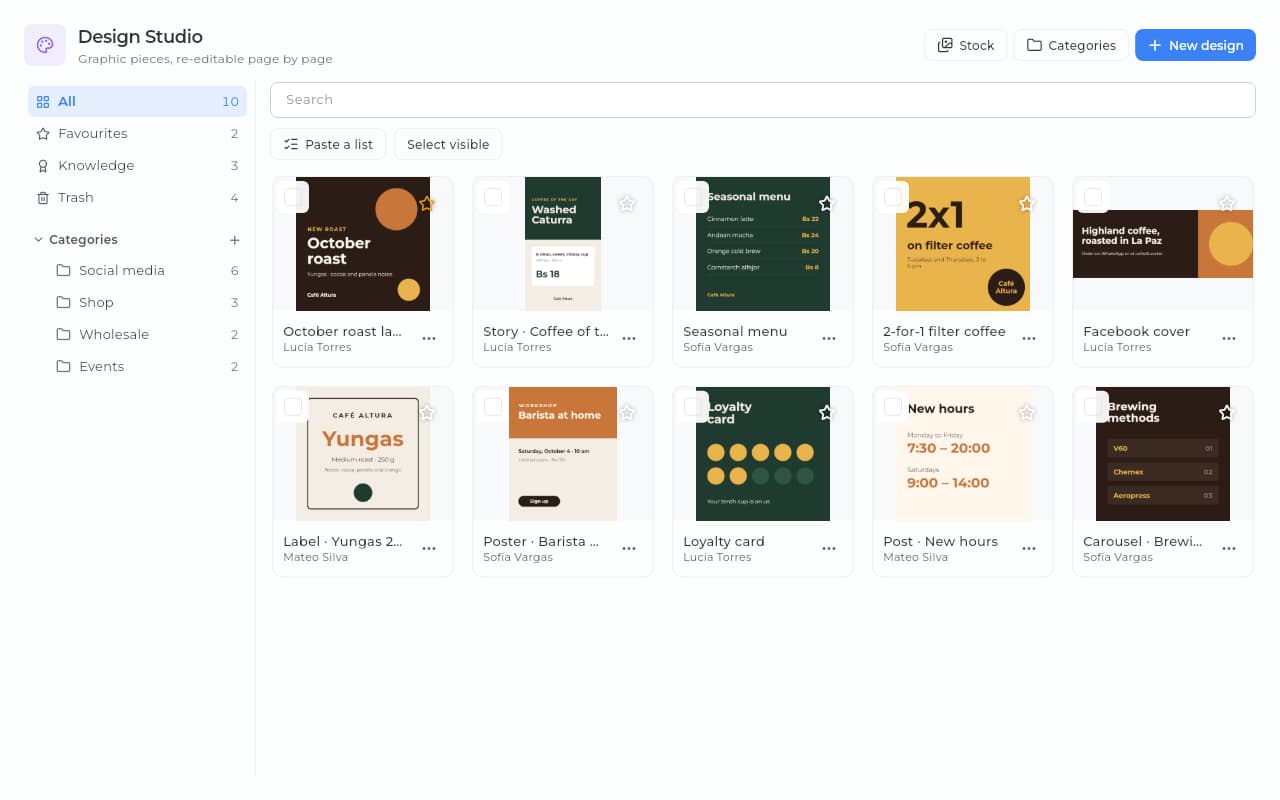Image resolution: width=1280 pixels, height=800 pixels.
Task: Open the Stock library
Action: [x=965, y=45]
